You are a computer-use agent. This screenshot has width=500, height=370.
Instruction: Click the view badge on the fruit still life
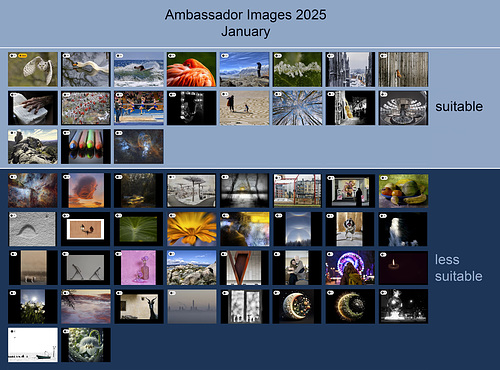click(384, 178)
